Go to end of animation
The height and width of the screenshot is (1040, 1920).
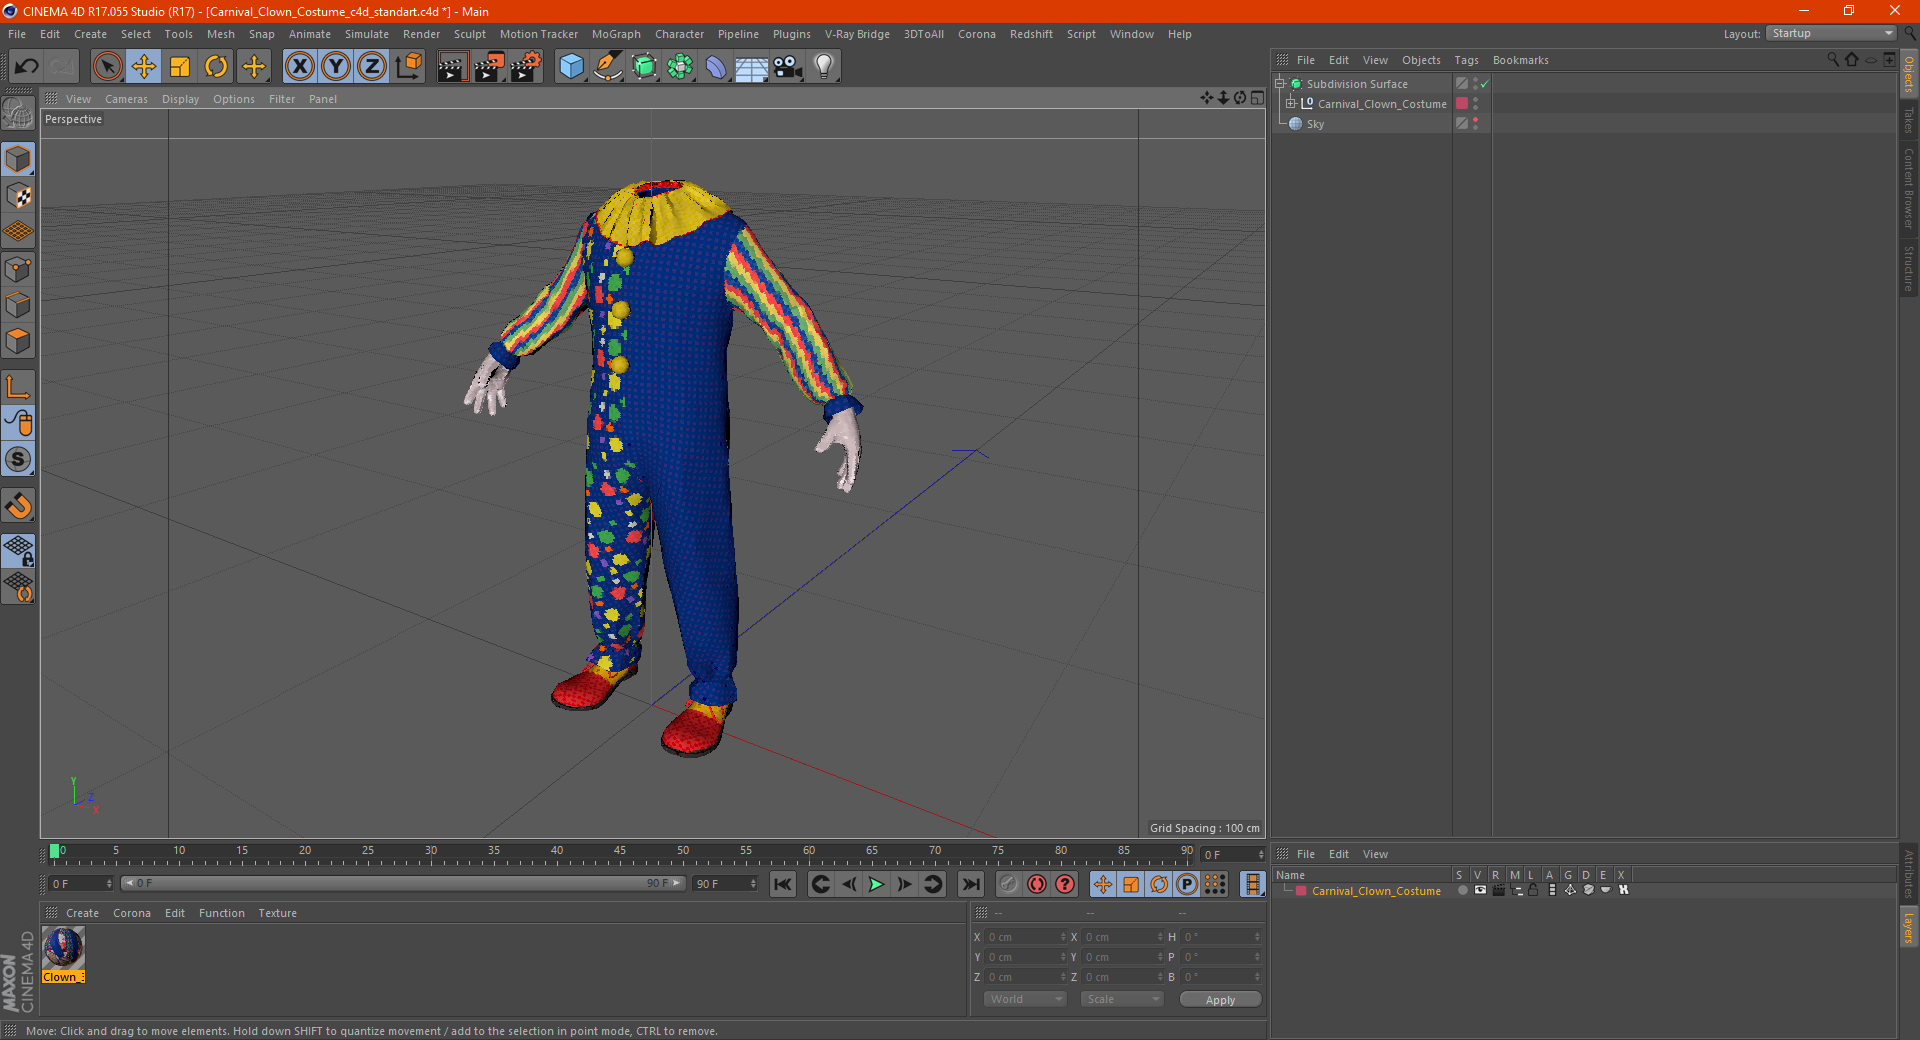(x=971, y=884)
